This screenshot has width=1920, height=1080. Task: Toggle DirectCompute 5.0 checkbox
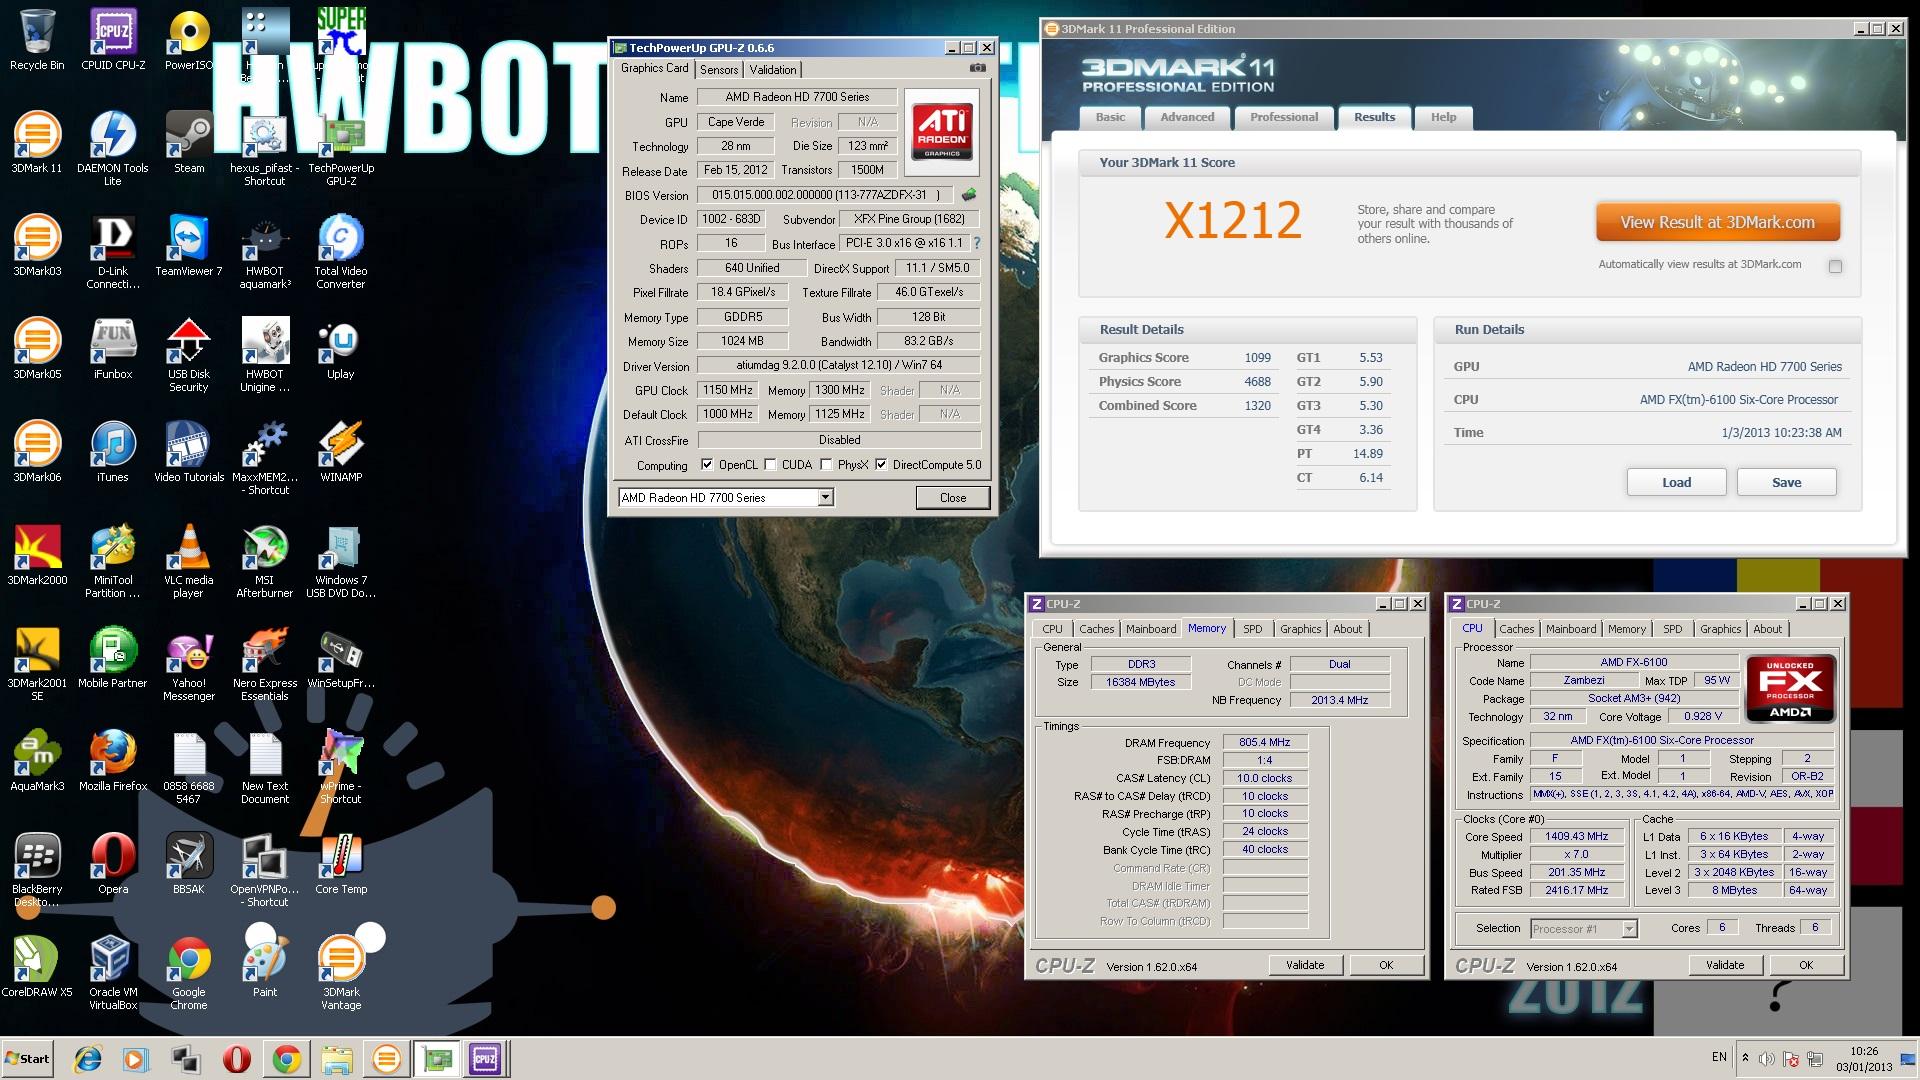tap(881, 464)
